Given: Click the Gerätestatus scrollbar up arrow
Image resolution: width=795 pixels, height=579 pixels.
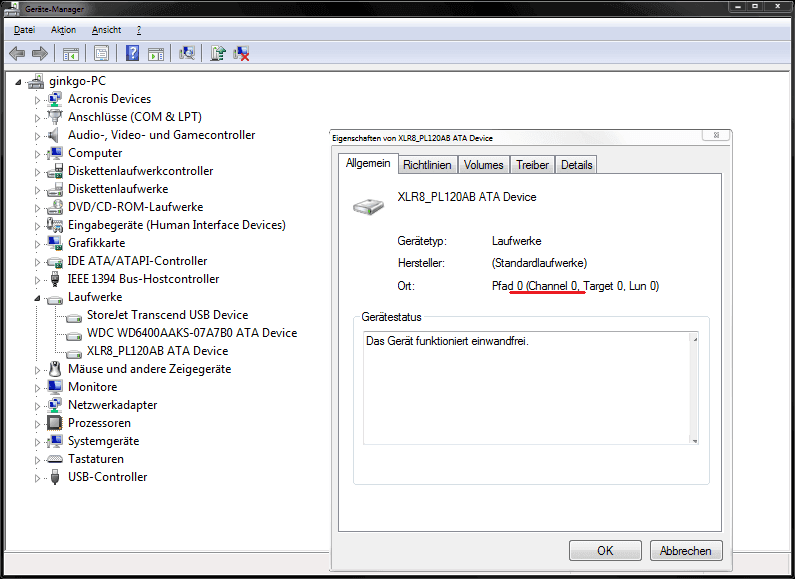Looking at the screenshot, I should (695, 338).
